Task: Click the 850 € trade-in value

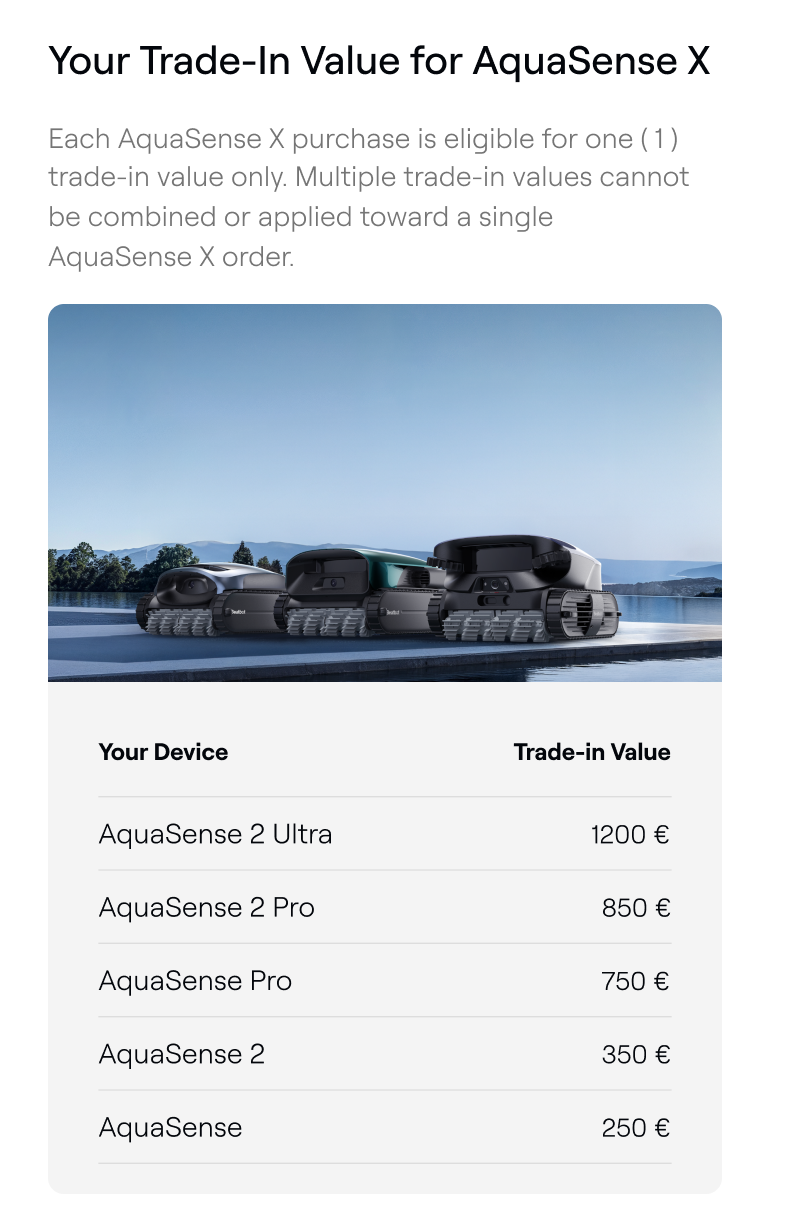Action: [636, 907]
